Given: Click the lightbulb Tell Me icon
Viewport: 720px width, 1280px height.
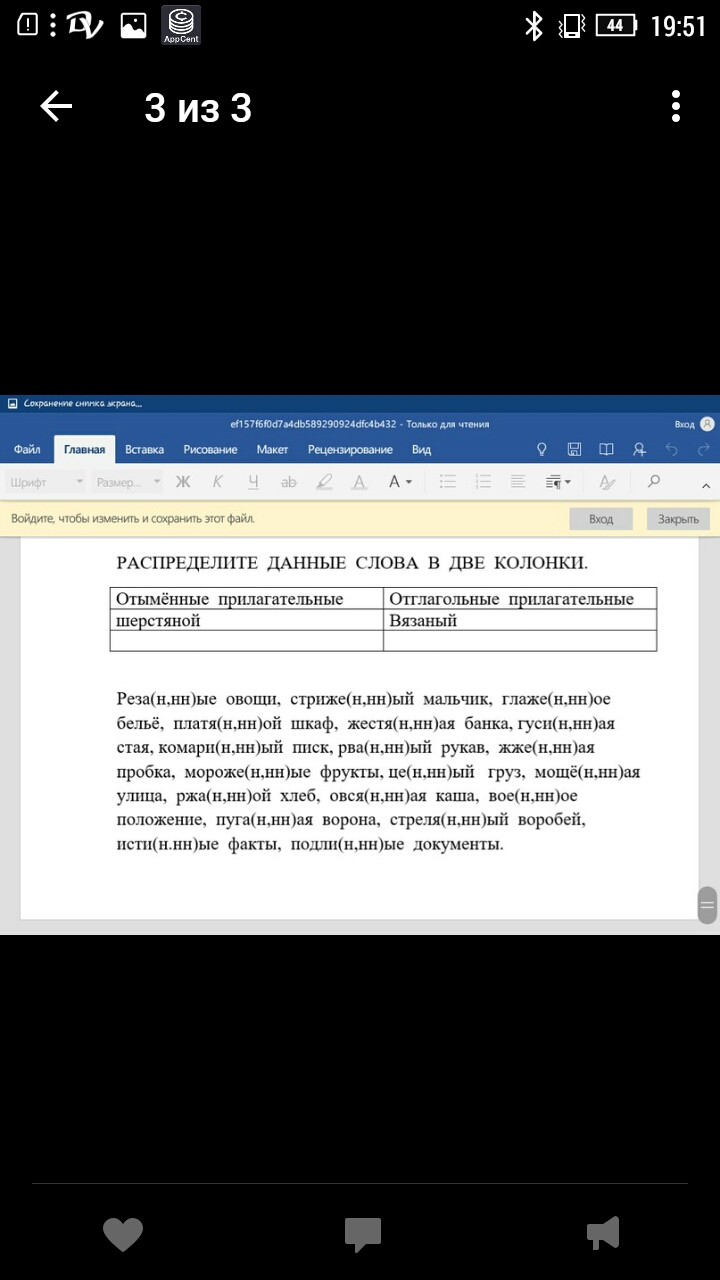Looking at the screenshot, I should click(x=542, y=450).
